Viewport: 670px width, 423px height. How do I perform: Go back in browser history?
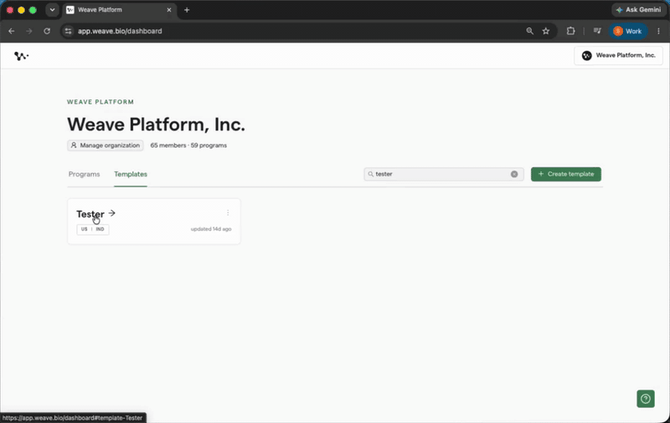pos(12,31)
